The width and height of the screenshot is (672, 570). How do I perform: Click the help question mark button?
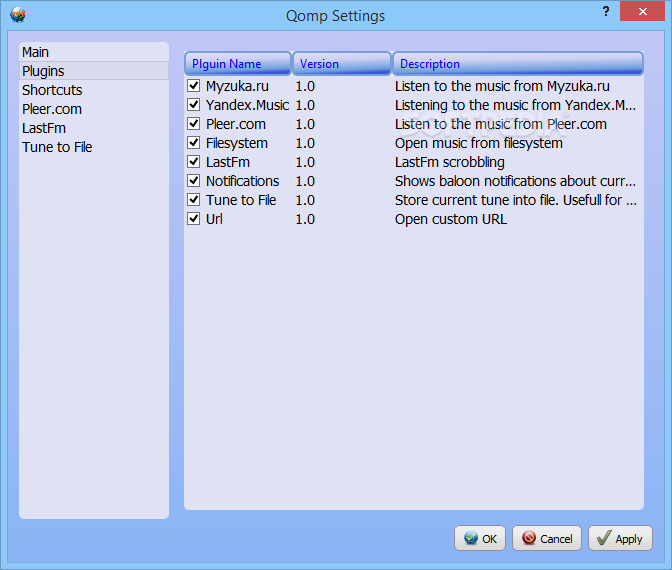coord(606,11)
